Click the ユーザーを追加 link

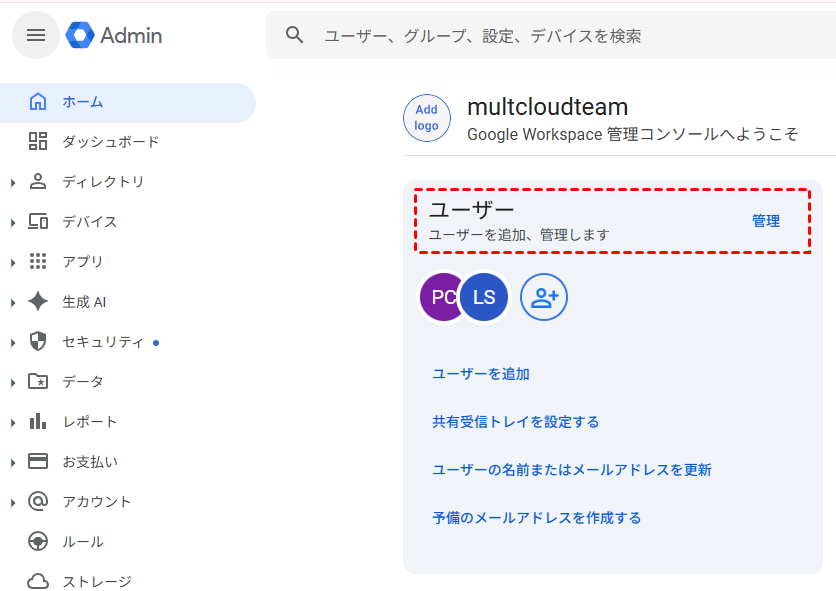click(481, 374)
